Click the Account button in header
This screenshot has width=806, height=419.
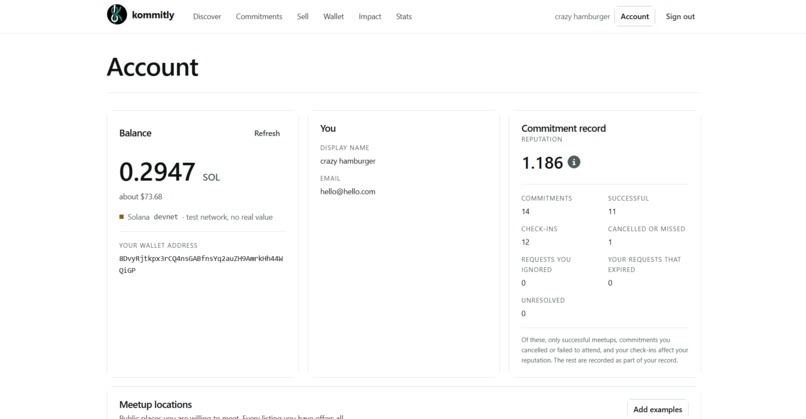[634, 16]
